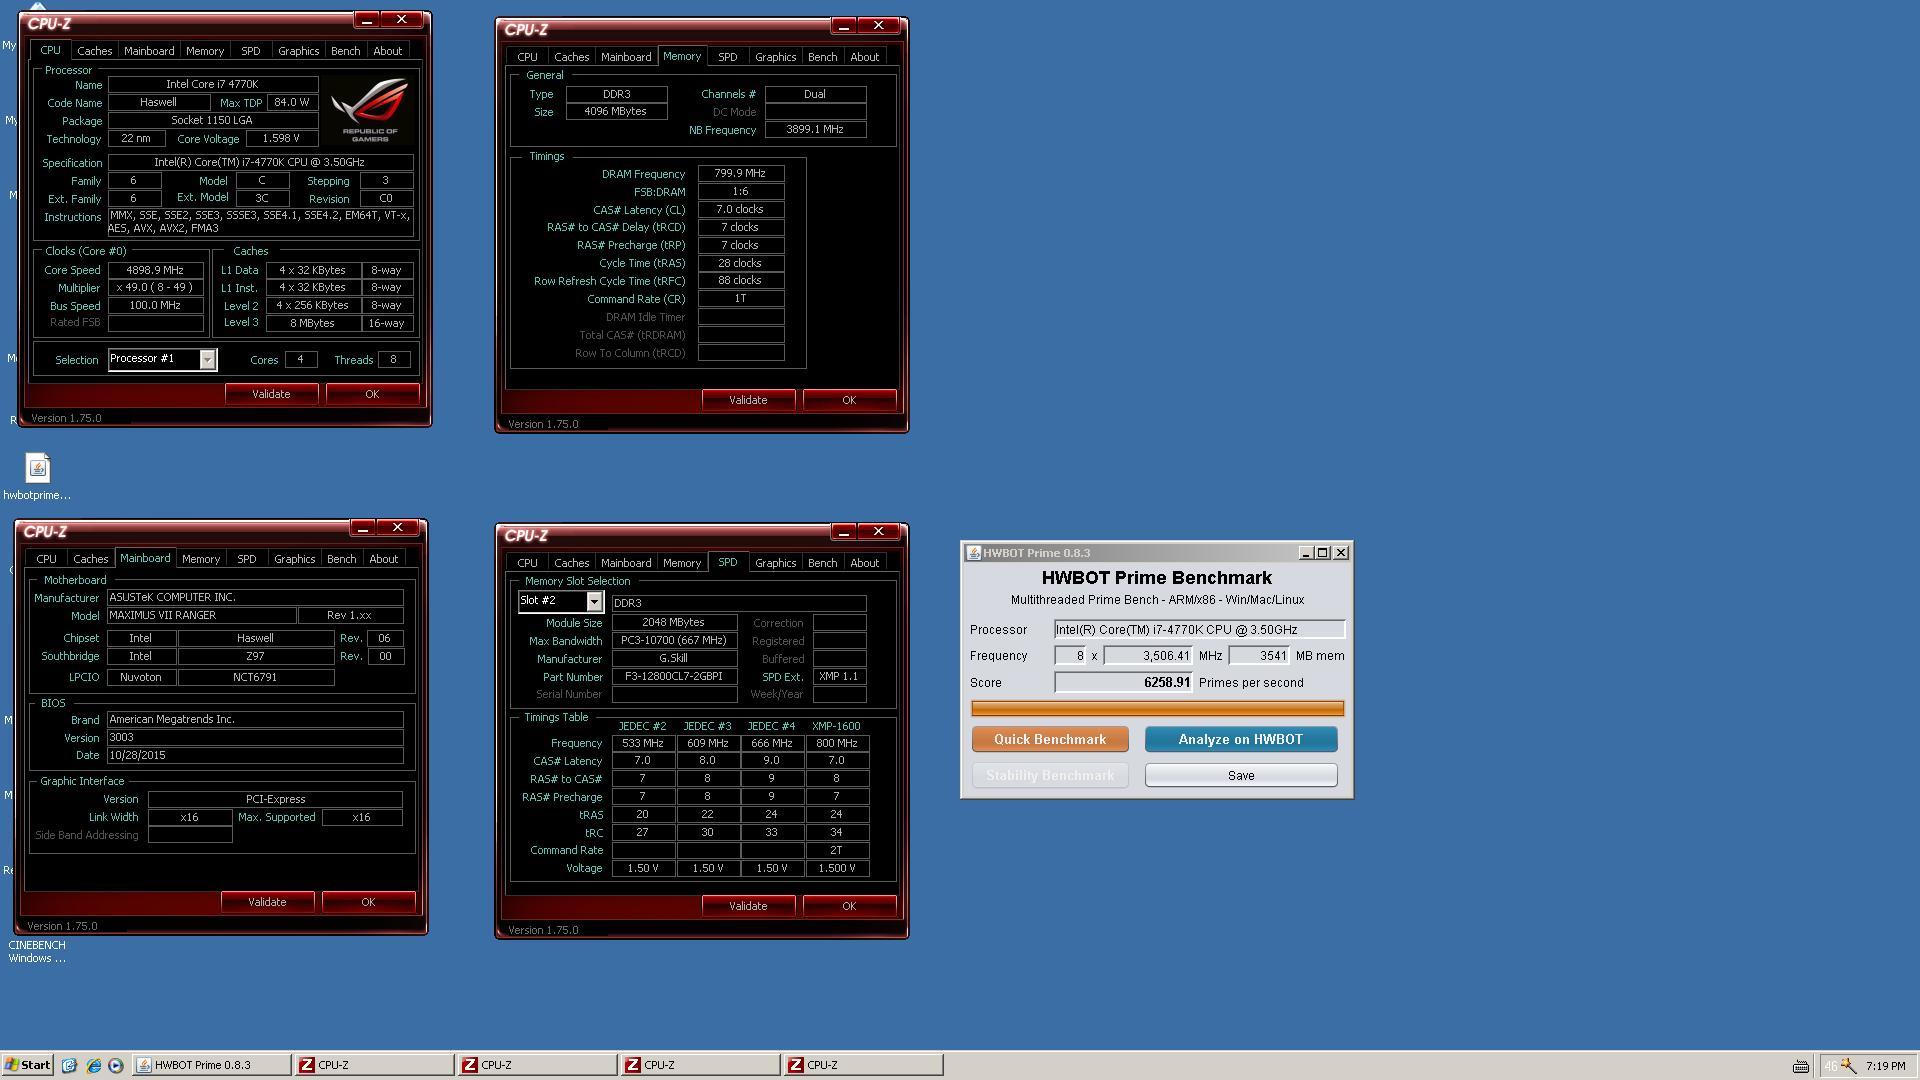The width and height of the screenshot is (1920, 1080).
Task: Open the hwbotprime desktop icon
Action: [37, 476]
